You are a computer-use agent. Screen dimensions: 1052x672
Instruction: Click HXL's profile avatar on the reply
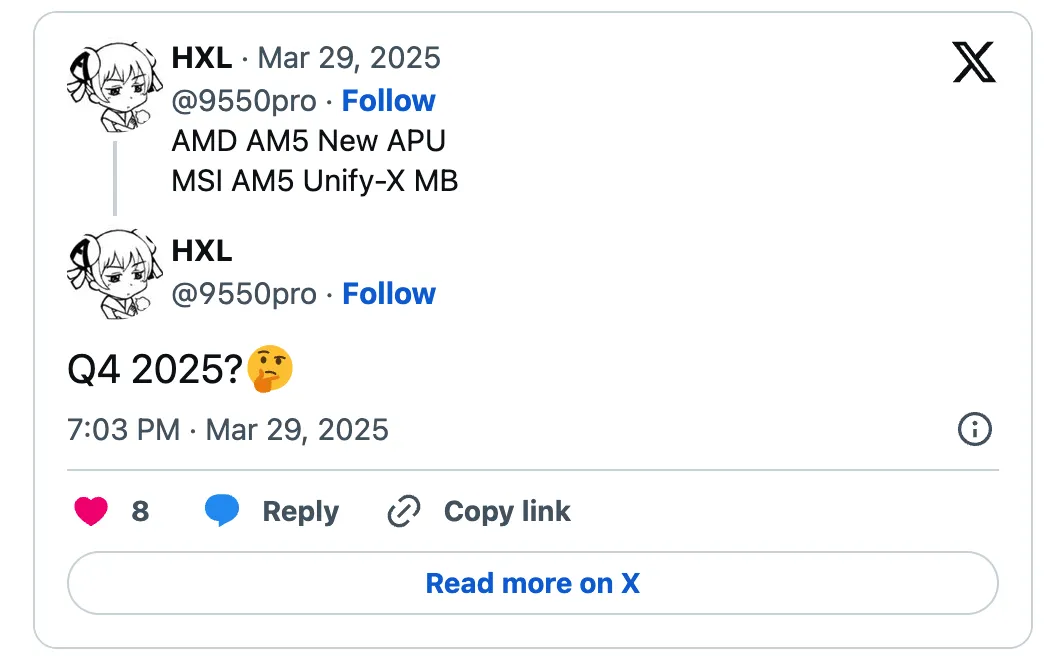tap(113, 277)
